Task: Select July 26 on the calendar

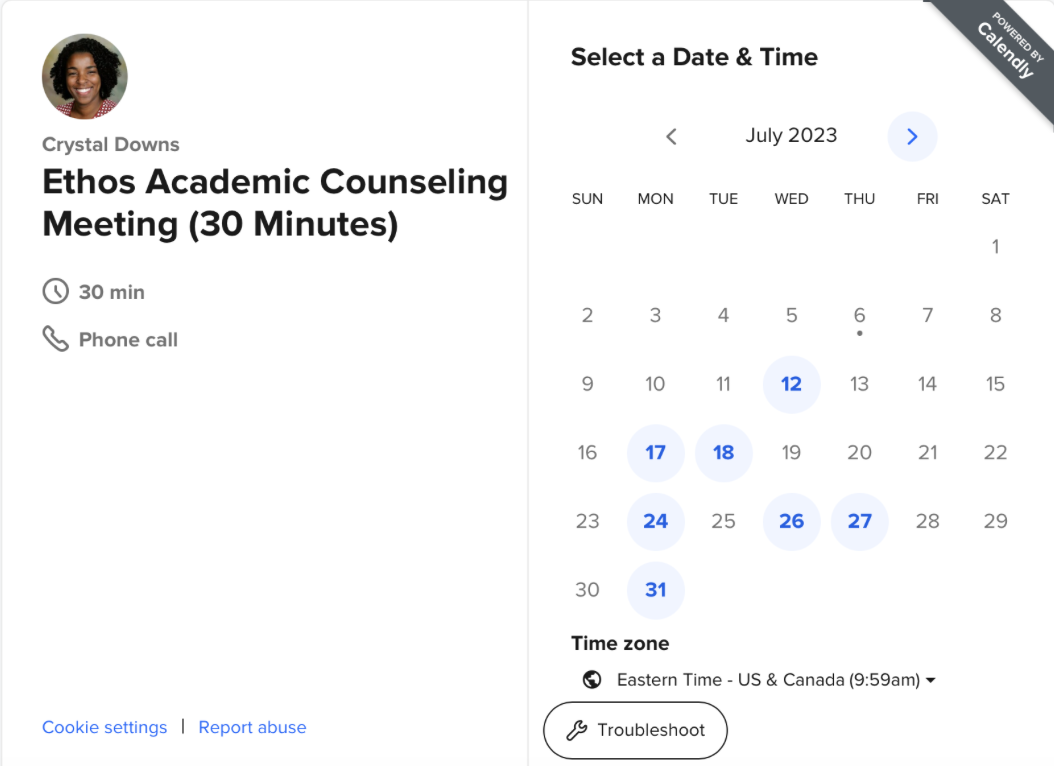Action: [x=791, y=521]
